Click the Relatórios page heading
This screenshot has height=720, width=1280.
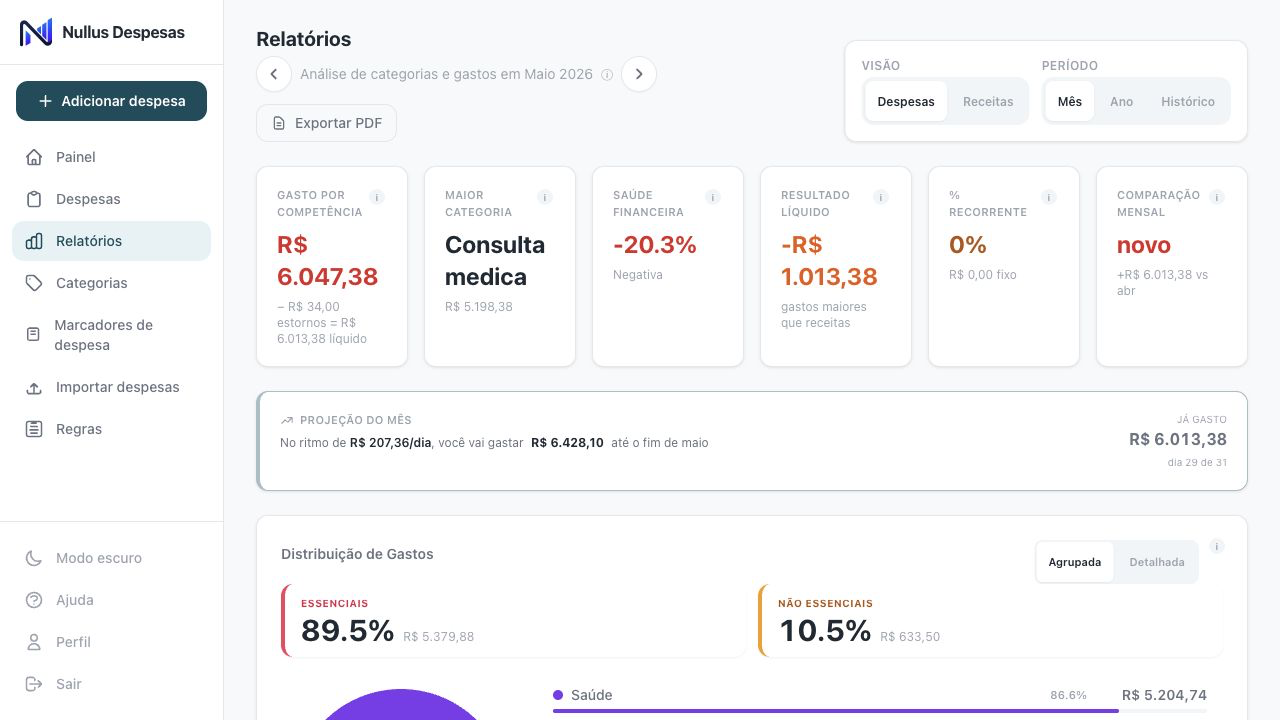click(304, 39)
